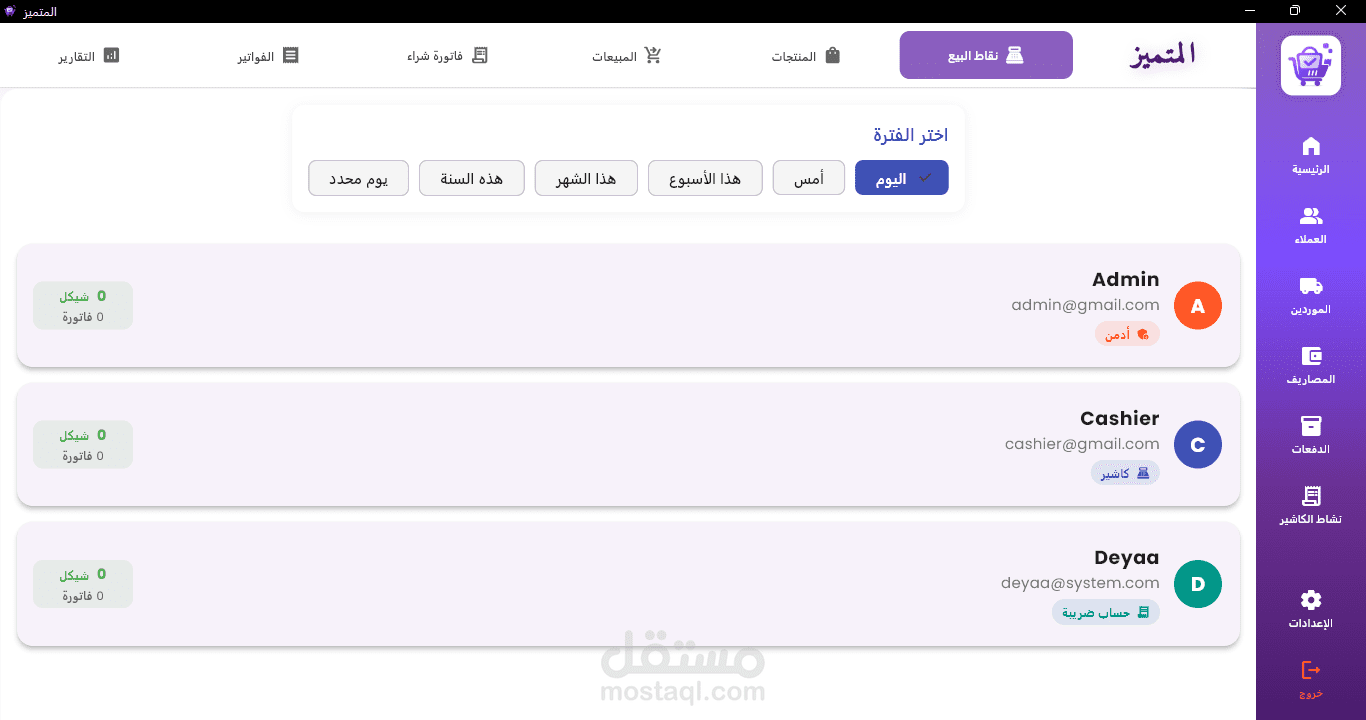1366x720 pixels.
Task: Open the الرئيسية home icon in sidebar
Action: pyautogui.click(x=1311, y=146)
